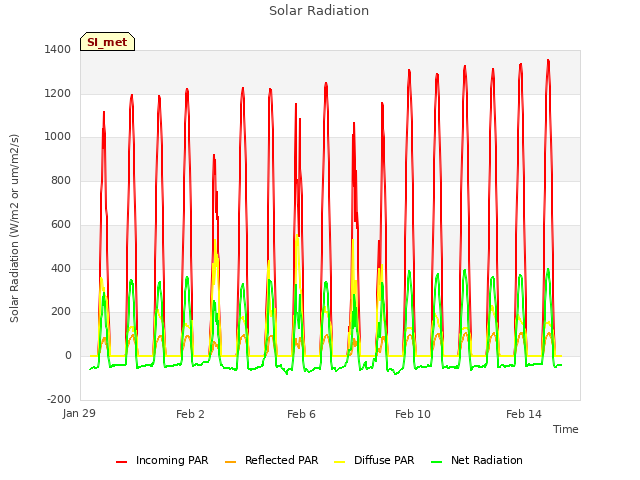
Task: Toggle the Diffuse PAR legend entry
Action: (x=374, y=460)
